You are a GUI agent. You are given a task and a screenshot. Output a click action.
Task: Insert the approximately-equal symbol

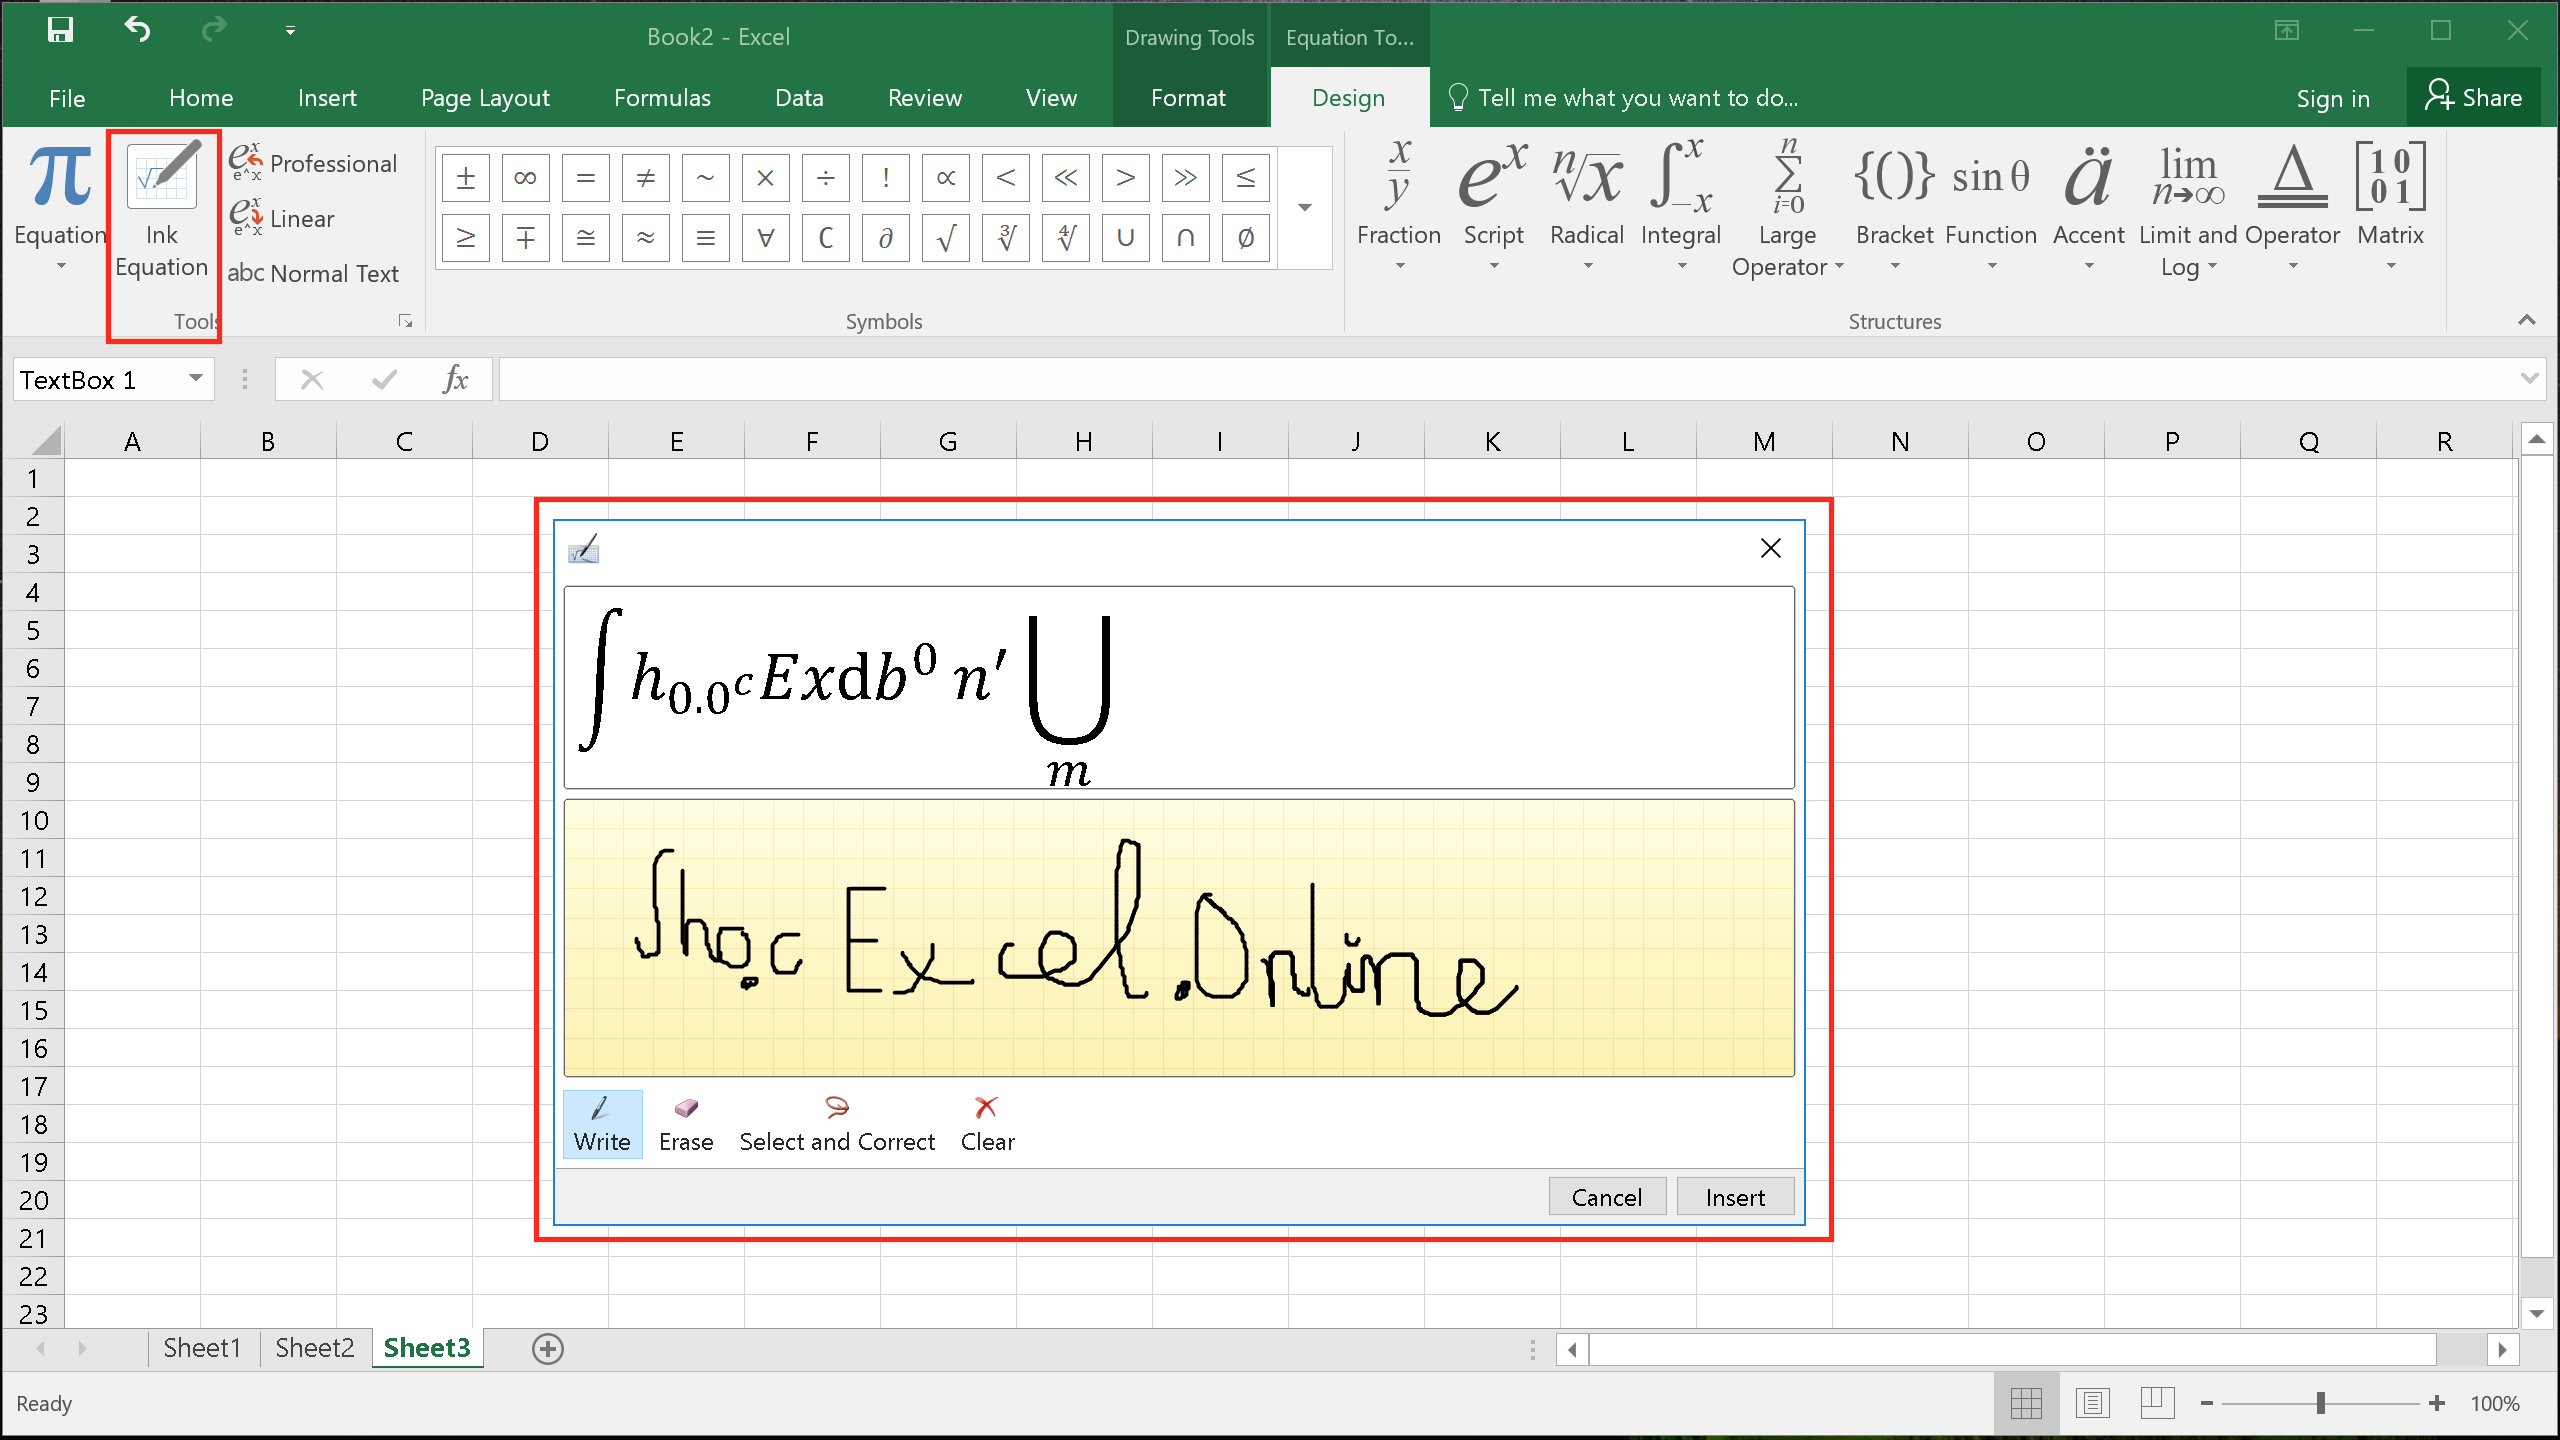(x=646, y=238)
